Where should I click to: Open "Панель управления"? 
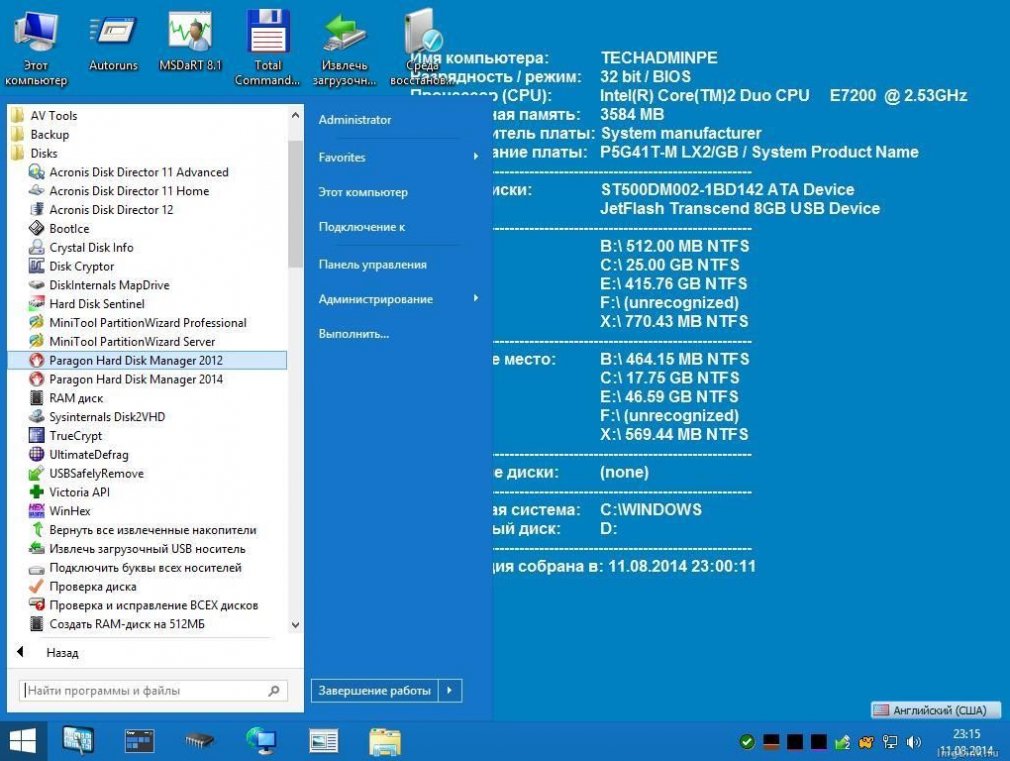[x=372, y=264]
